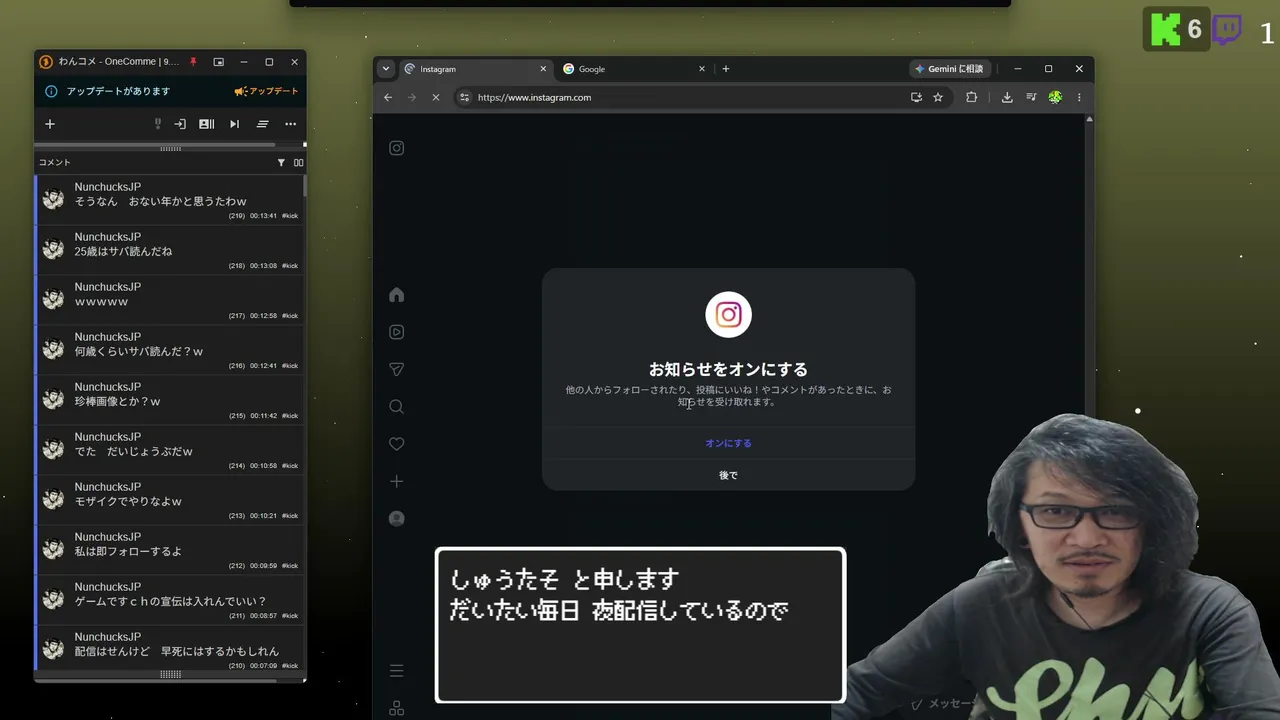
Task: Toggle the always-on-top pin in OneComme
Action: (193, 62)
